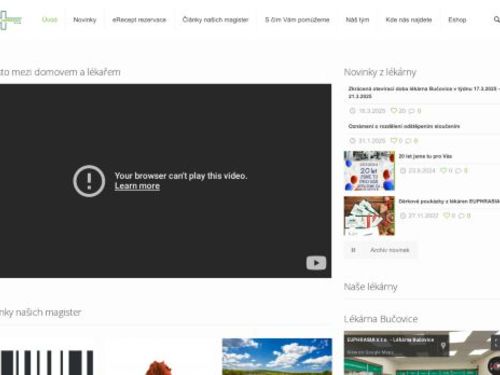Open the Novinky menu item
Screen dimensions: 500x375
point(85,20)
